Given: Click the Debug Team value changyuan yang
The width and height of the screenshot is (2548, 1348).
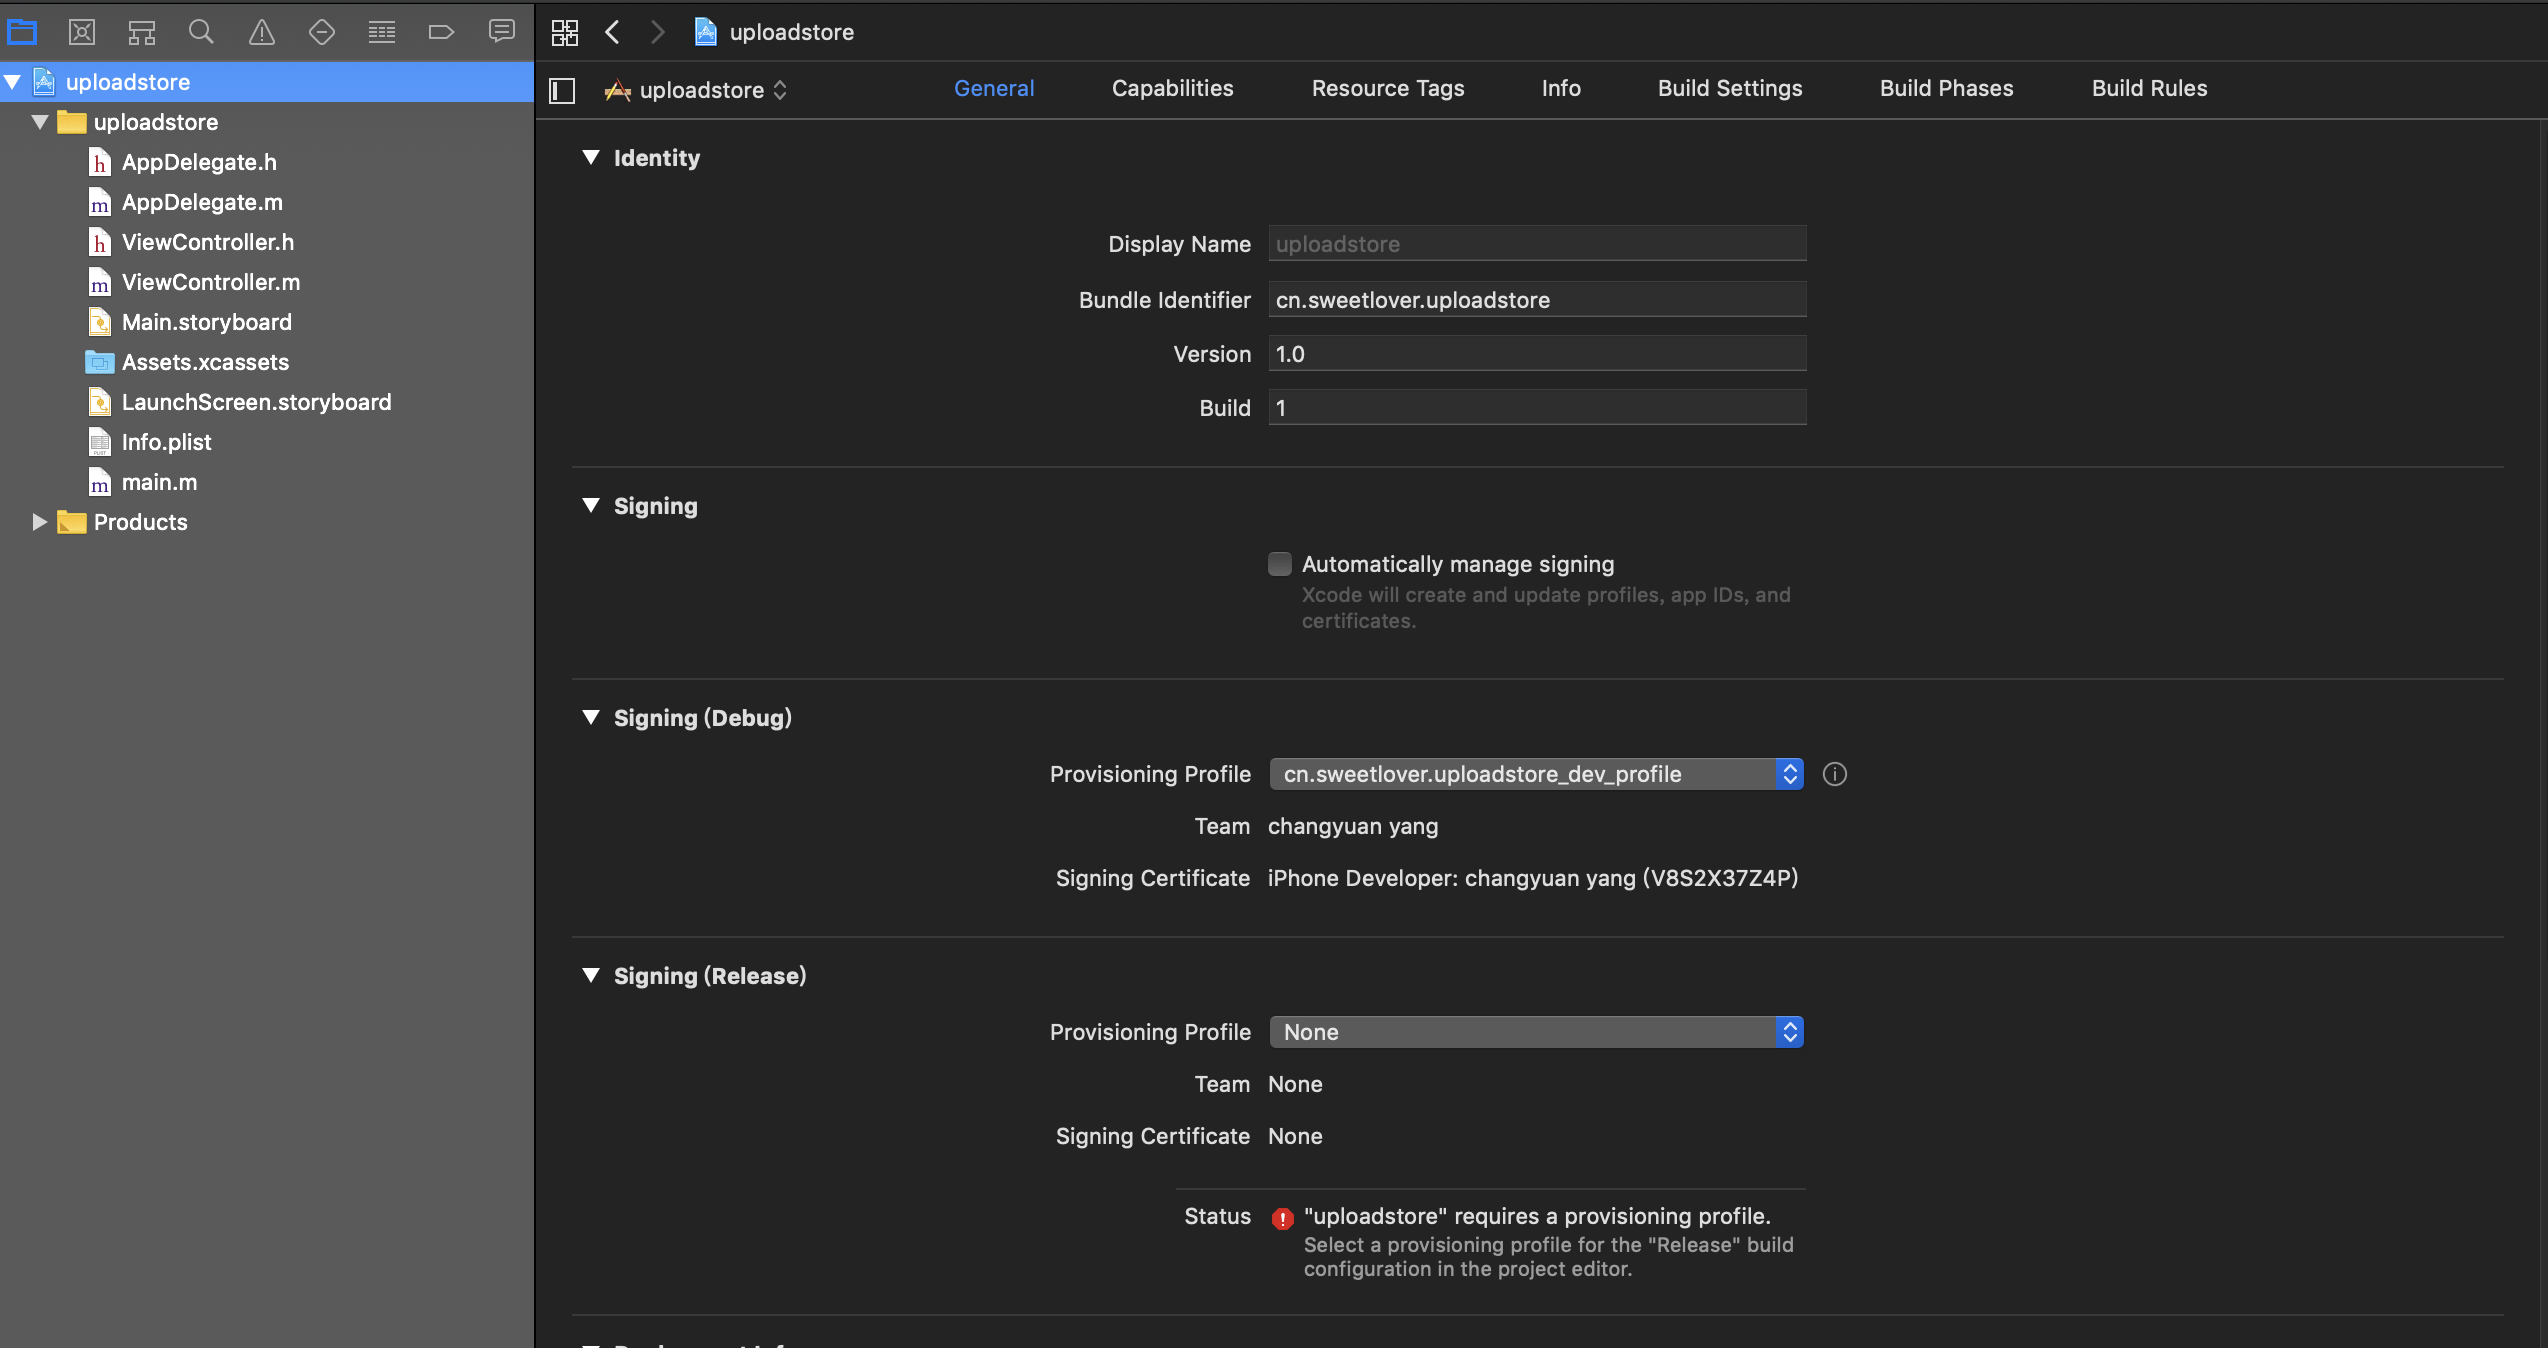Looking at the screenshot, I should [1353, 826].
